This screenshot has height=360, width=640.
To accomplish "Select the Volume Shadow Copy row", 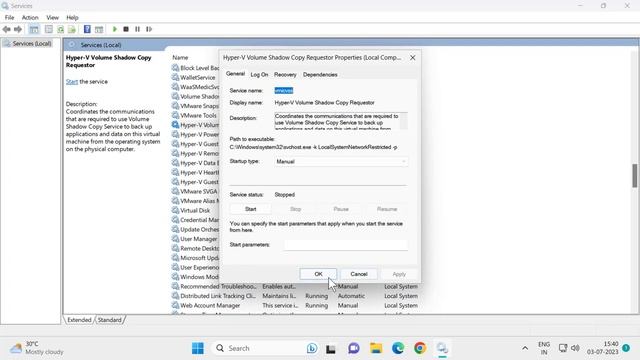I will 195,96.
